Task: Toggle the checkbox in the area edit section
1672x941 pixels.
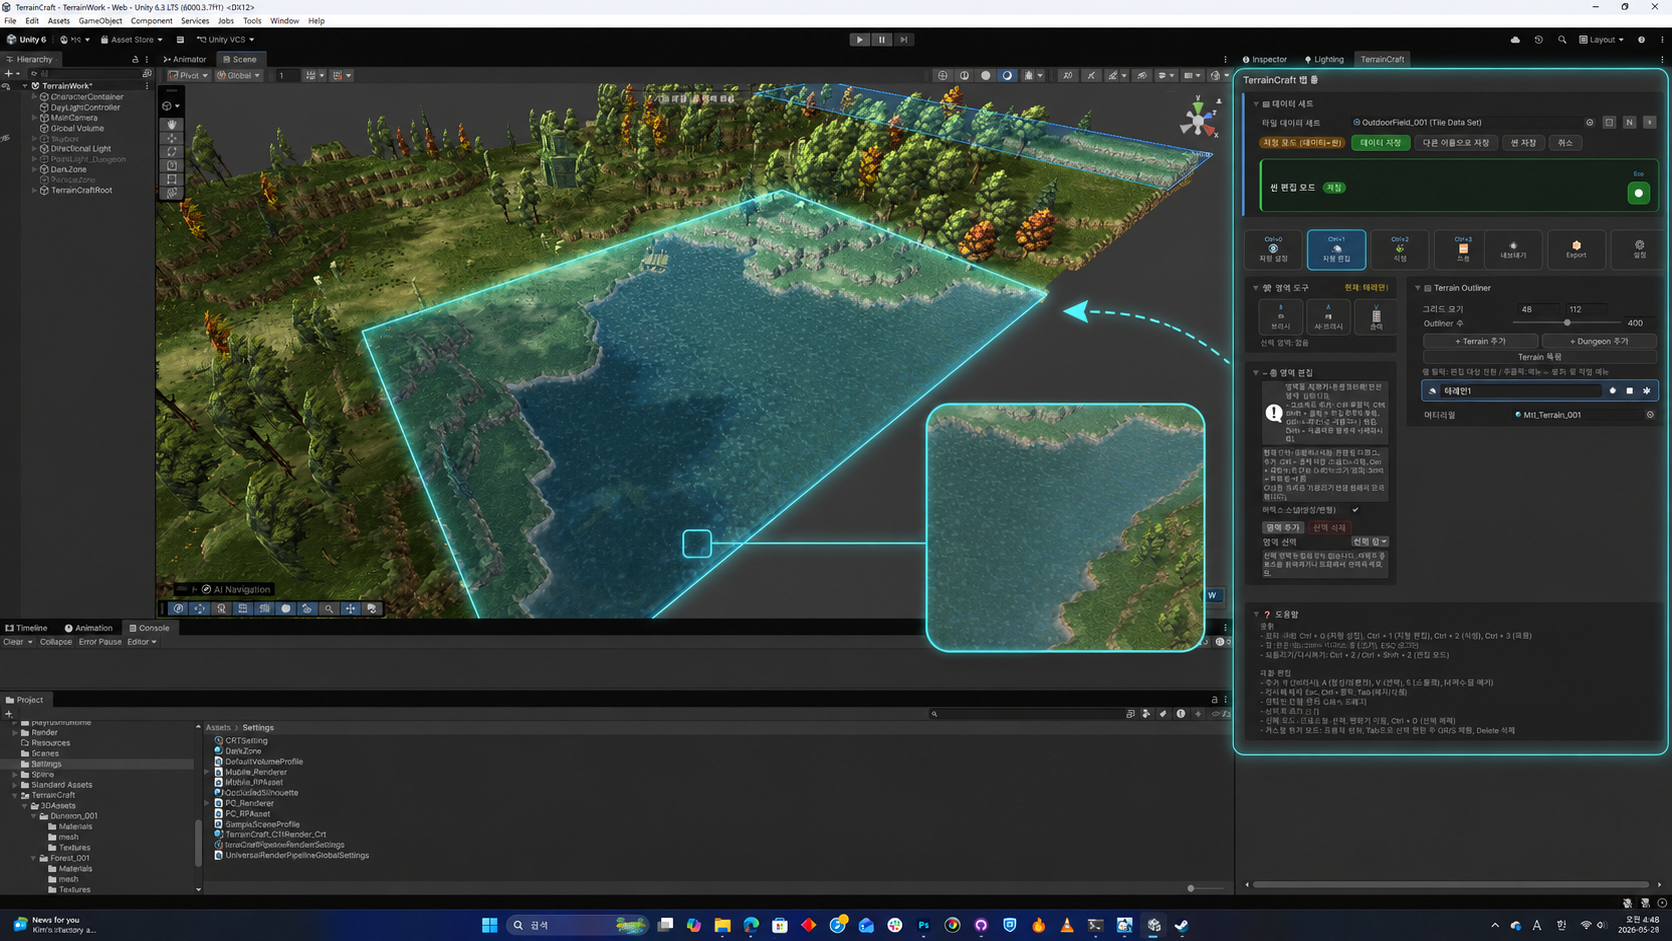Action: (x=1355, y=510)
